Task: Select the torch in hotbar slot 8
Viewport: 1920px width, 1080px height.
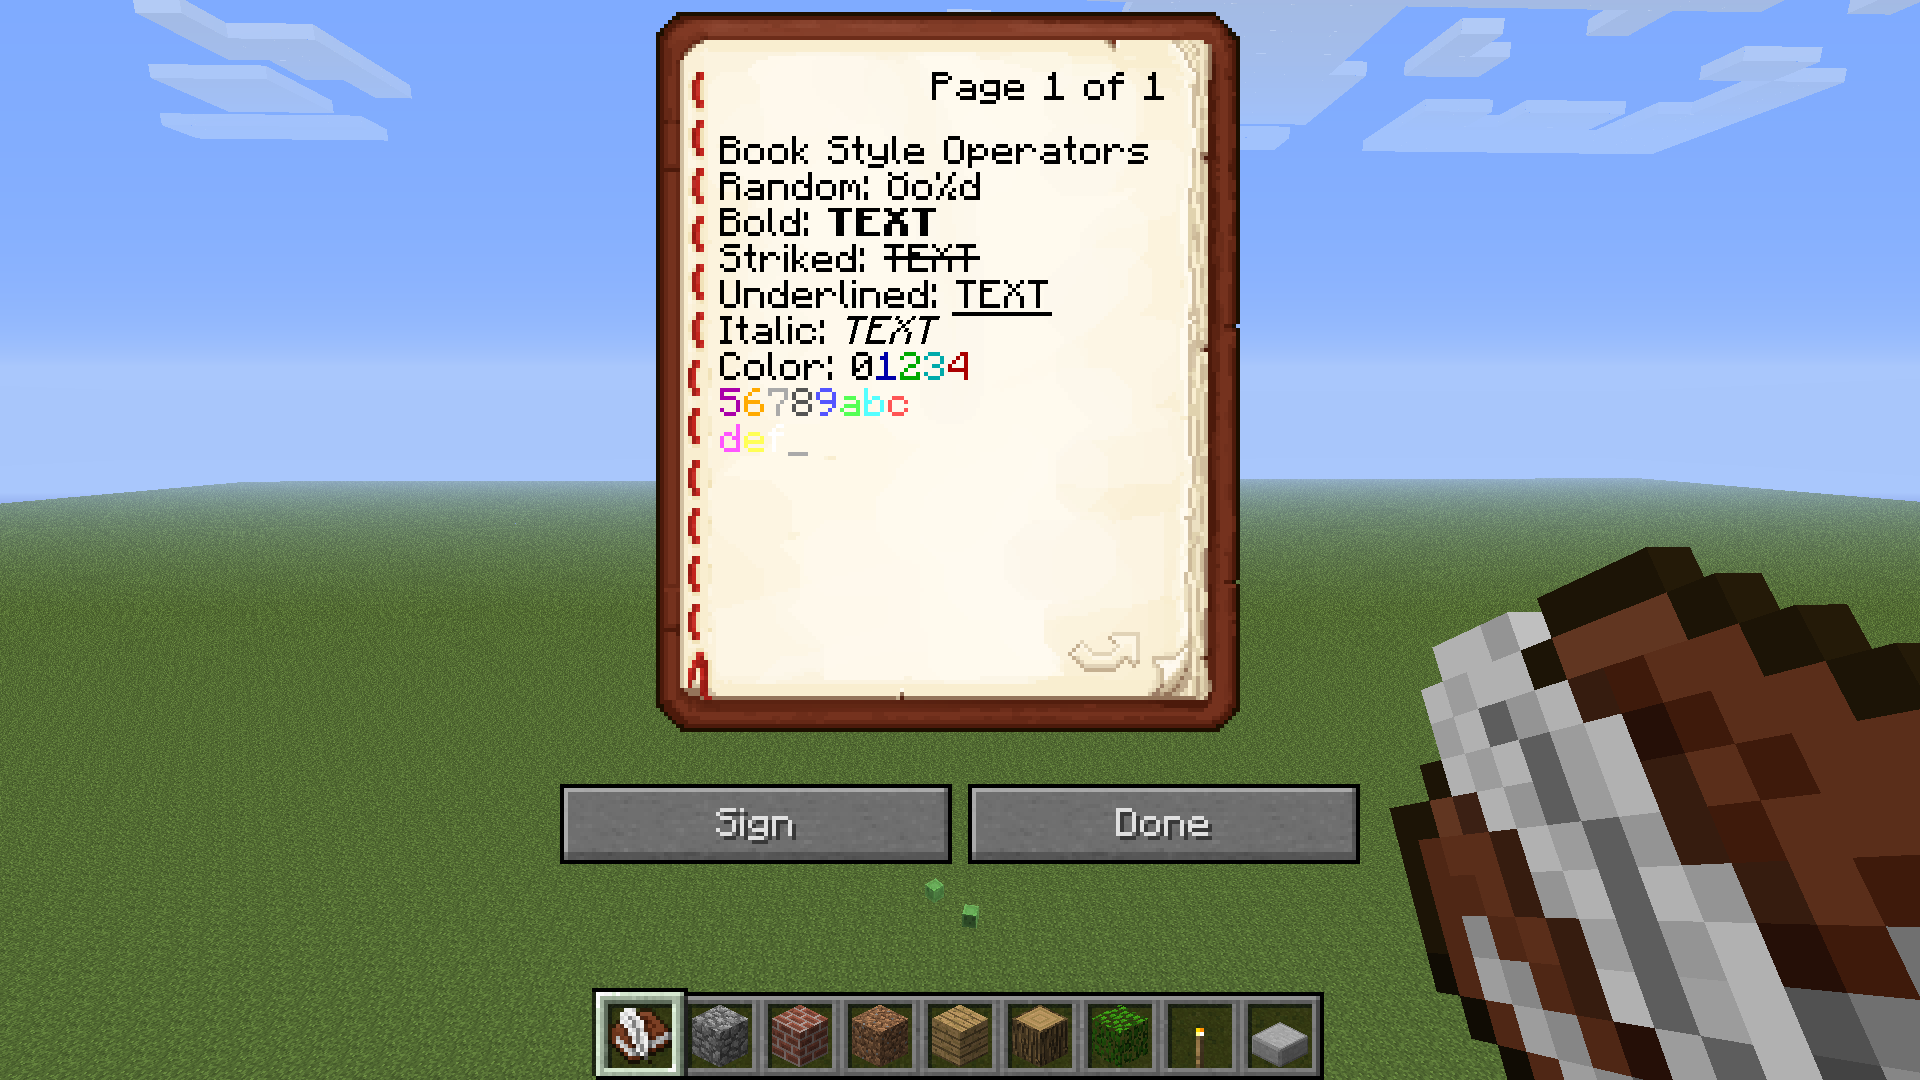Action: tap(1197, 1035)
